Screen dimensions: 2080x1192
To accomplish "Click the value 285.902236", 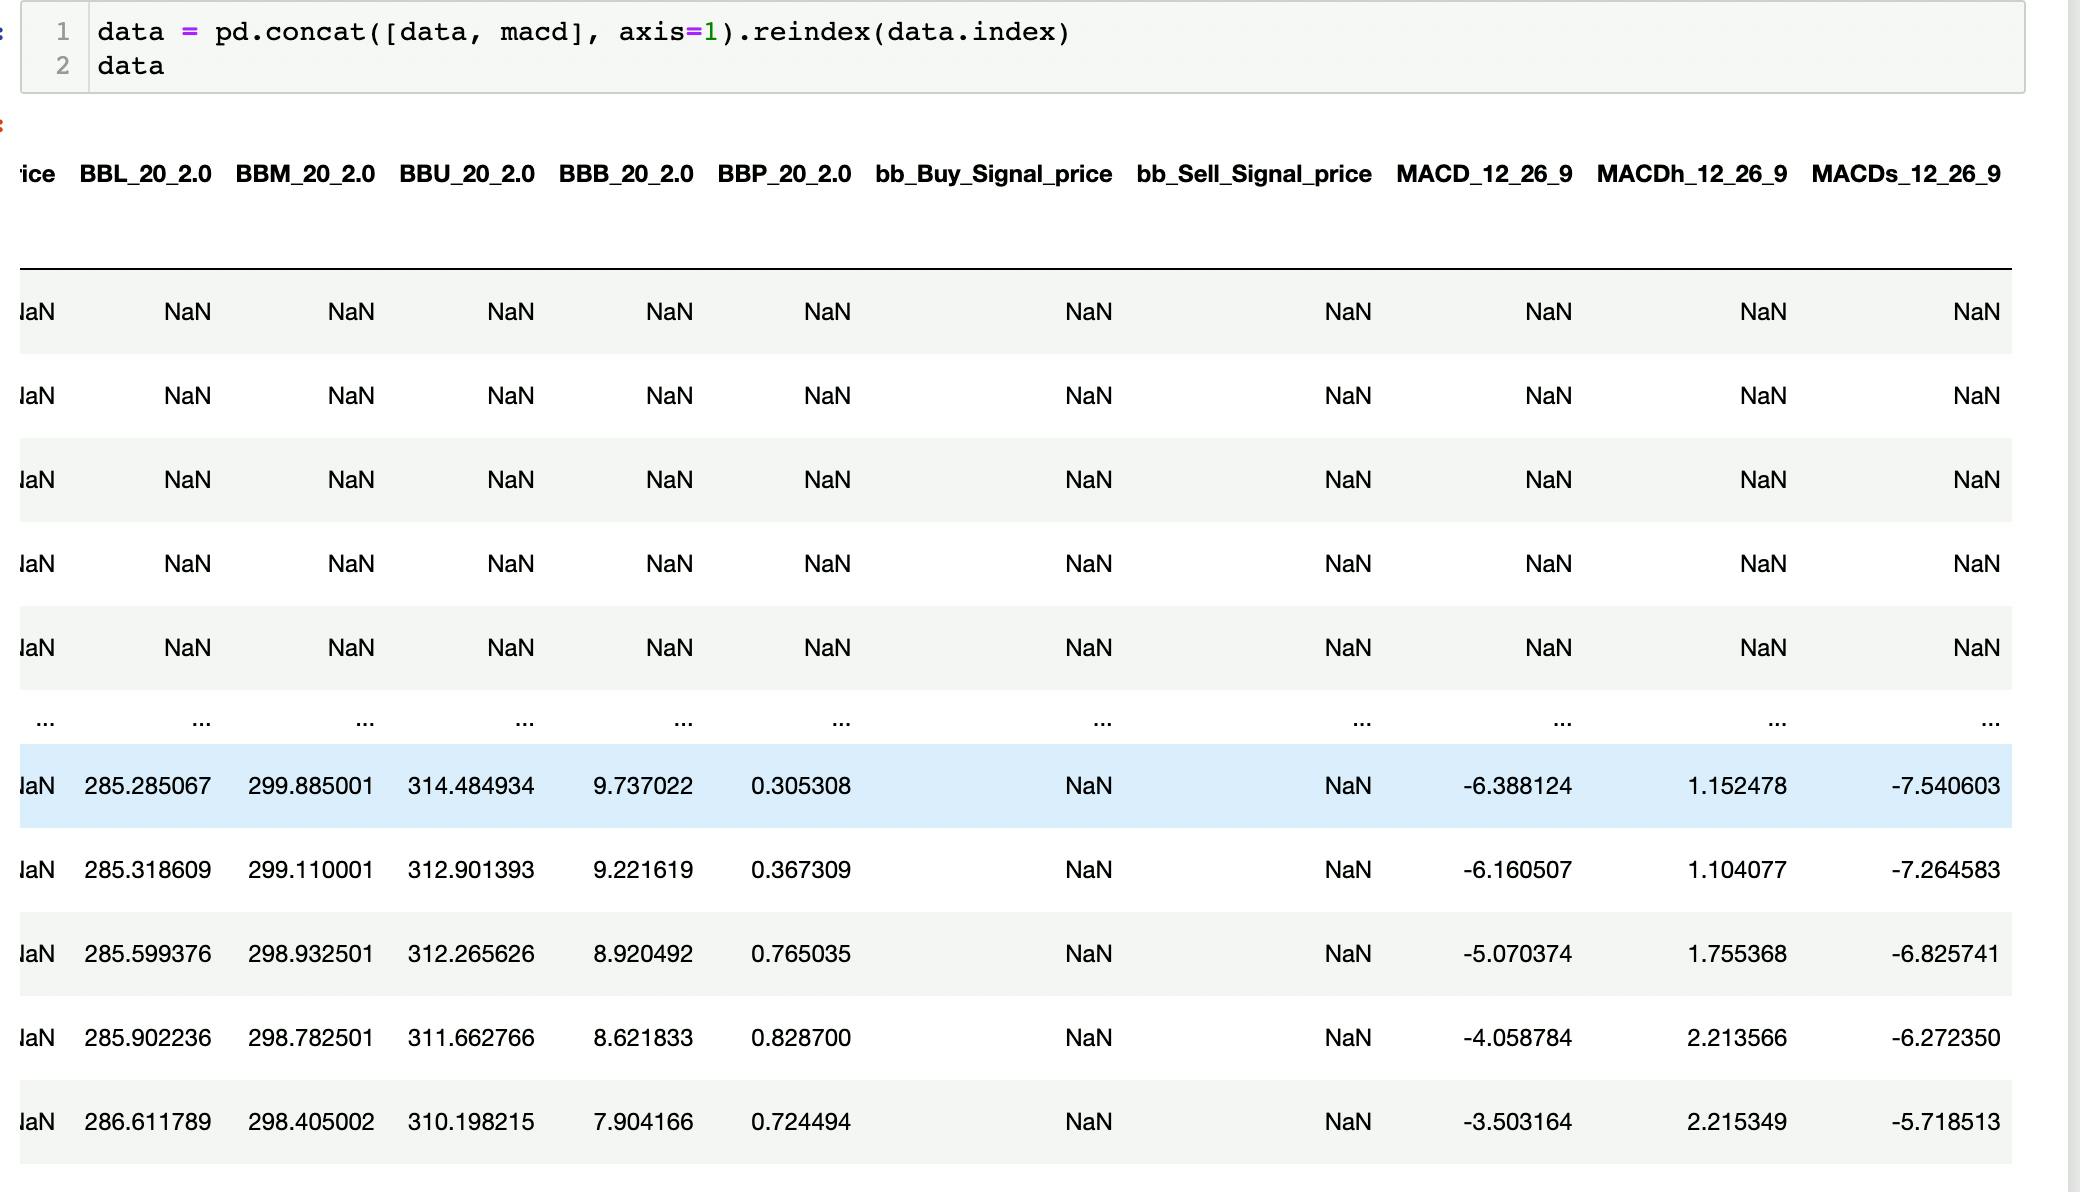I will (x=148, y=1038).
